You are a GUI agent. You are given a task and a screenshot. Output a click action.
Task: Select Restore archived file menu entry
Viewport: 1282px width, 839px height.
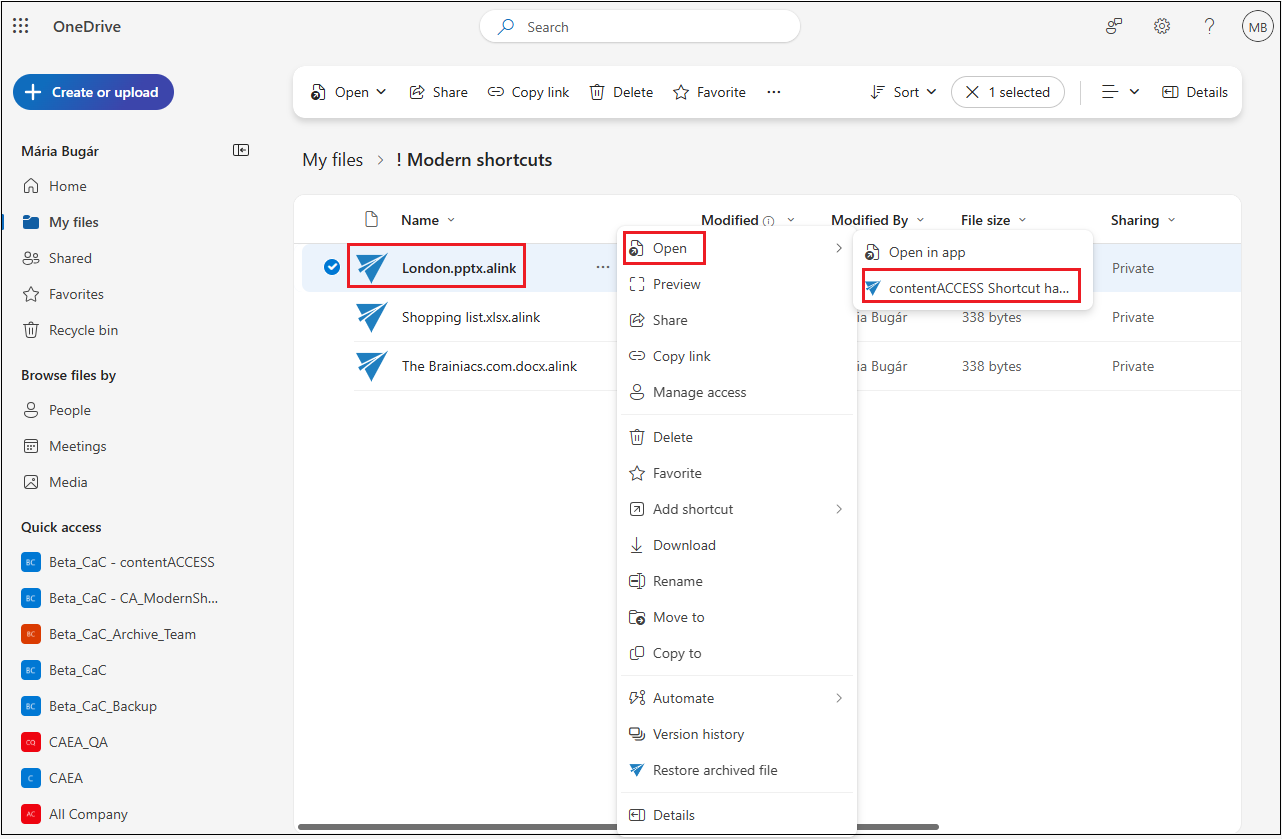pyautogui.click(x=714, y=770)
